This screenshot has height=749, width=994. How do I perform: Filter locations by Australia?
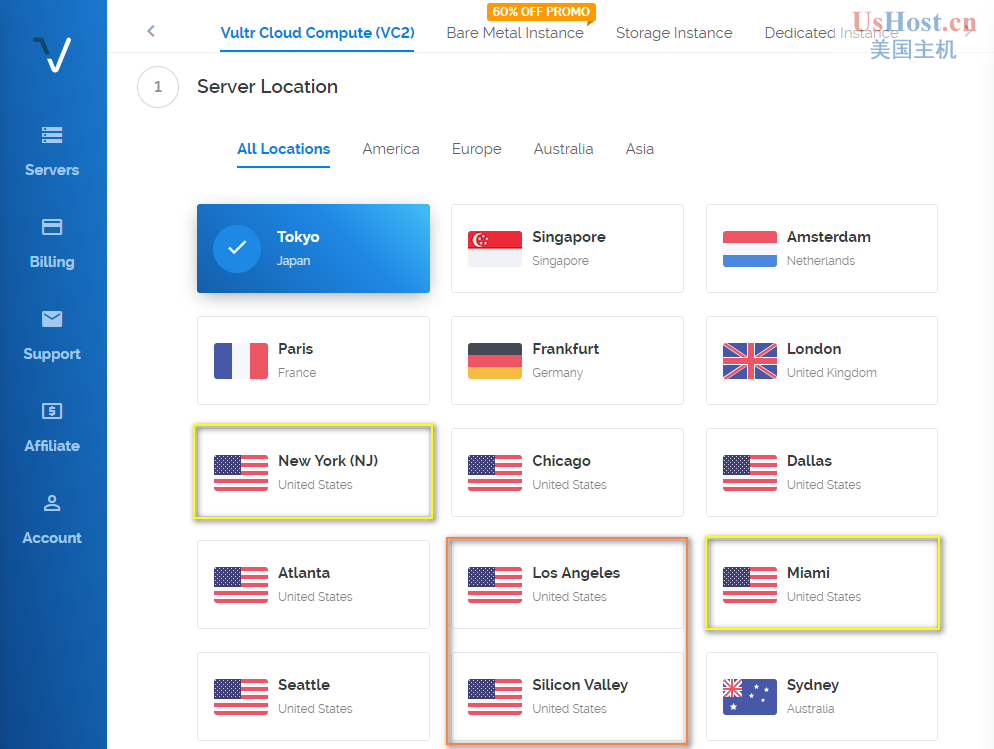[564, 149]
